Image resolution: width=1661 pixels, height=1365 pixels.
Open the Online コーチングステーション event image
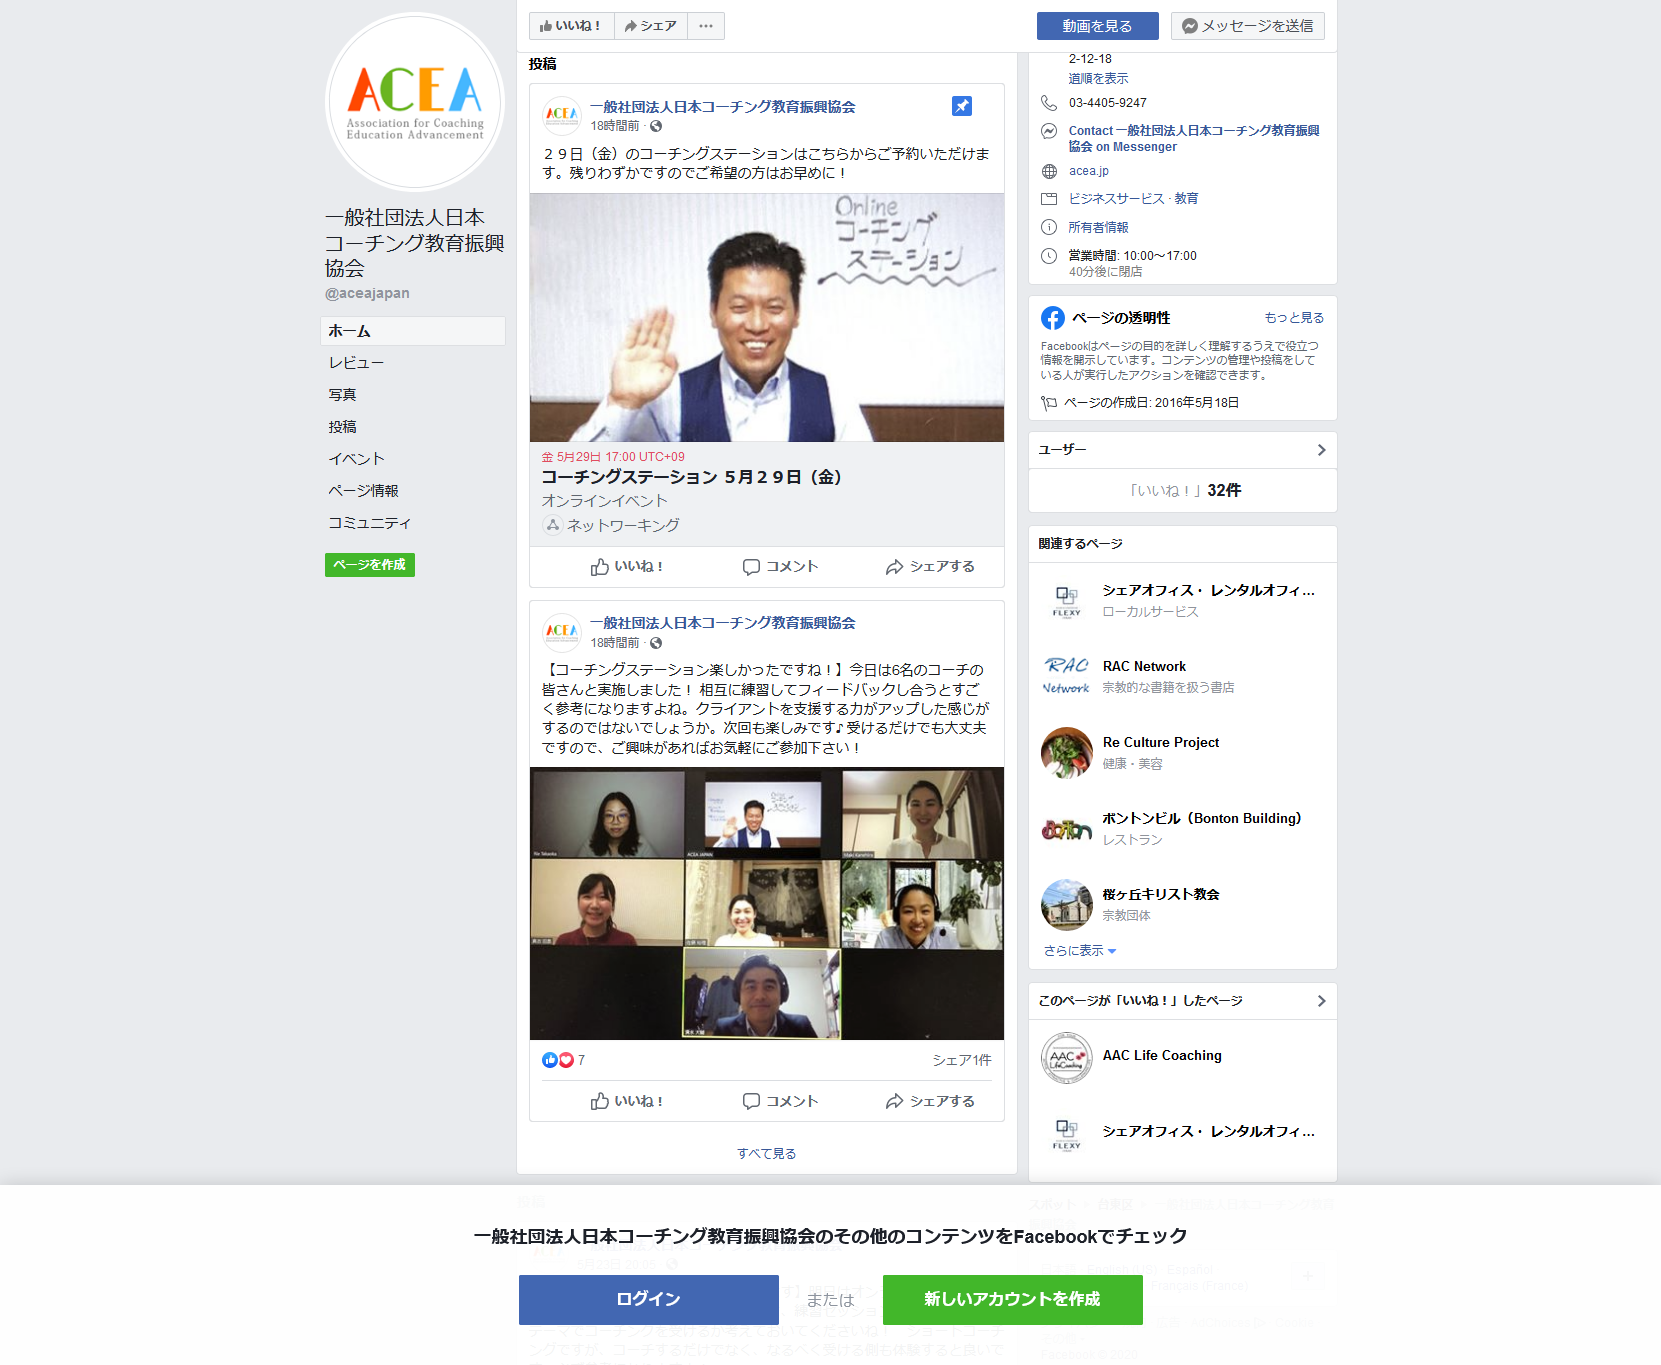click(x=767, y=318)
